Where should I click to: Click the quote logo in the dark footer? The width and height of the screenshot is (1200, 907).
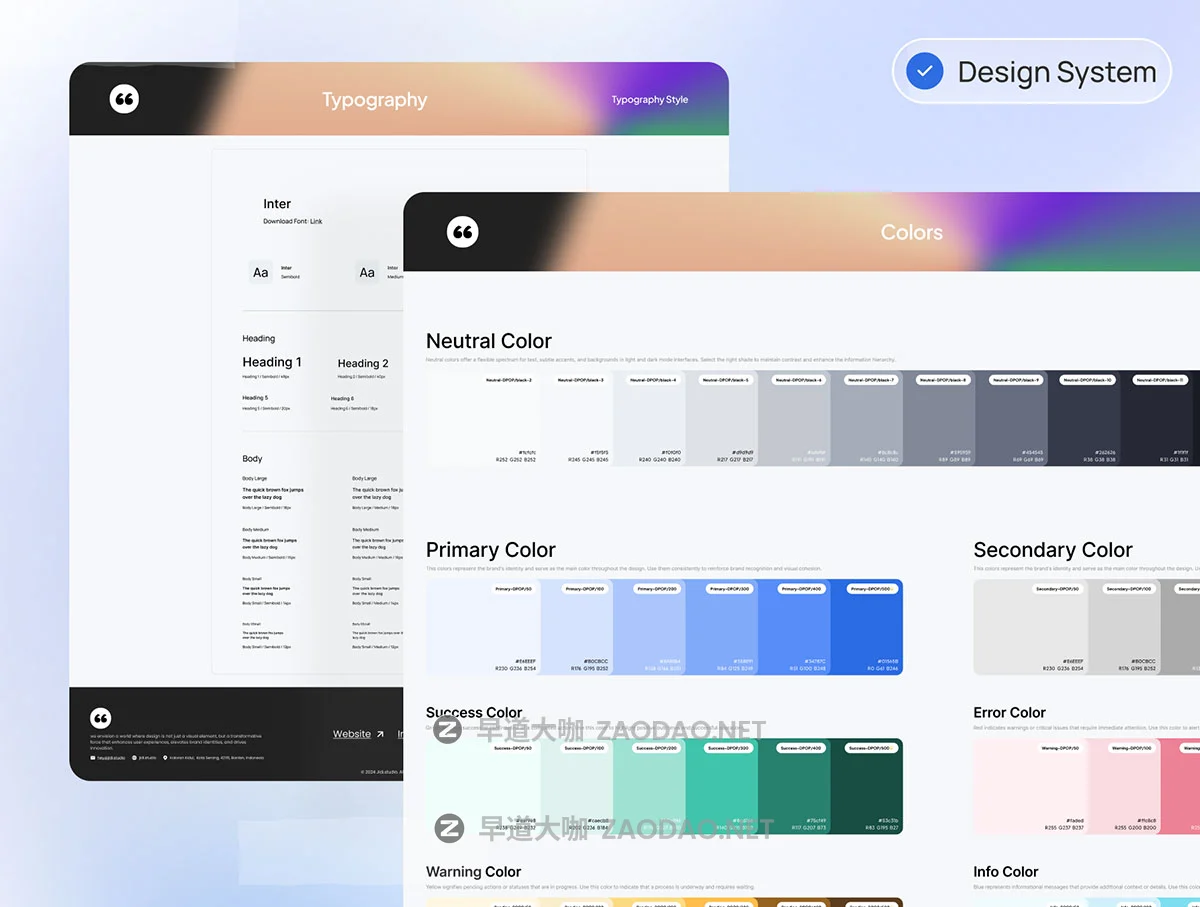(100, 718)
